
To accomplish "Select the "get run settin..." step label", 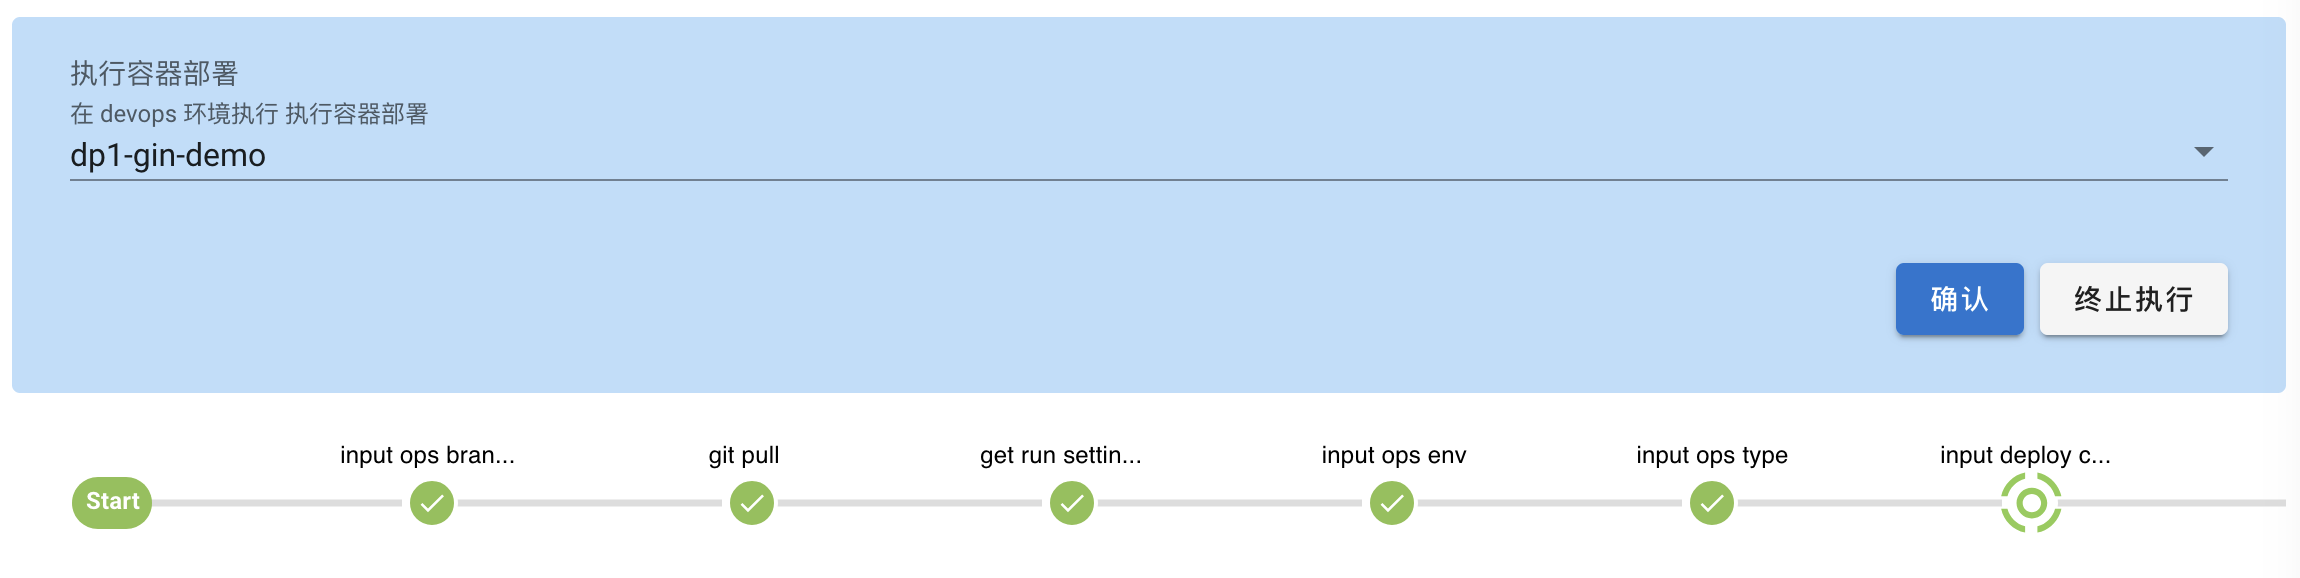I will click(1061, 455).
